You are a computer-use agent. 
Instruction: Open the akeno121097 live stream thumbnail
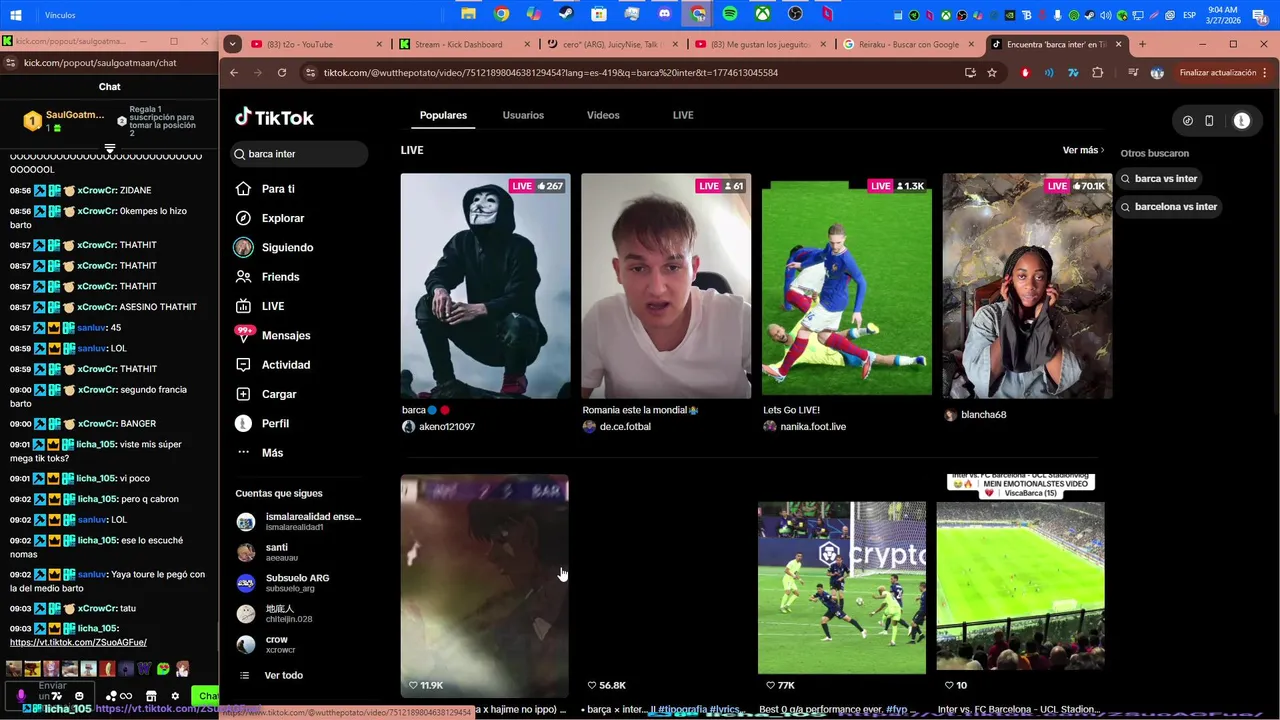coord(486,286)
